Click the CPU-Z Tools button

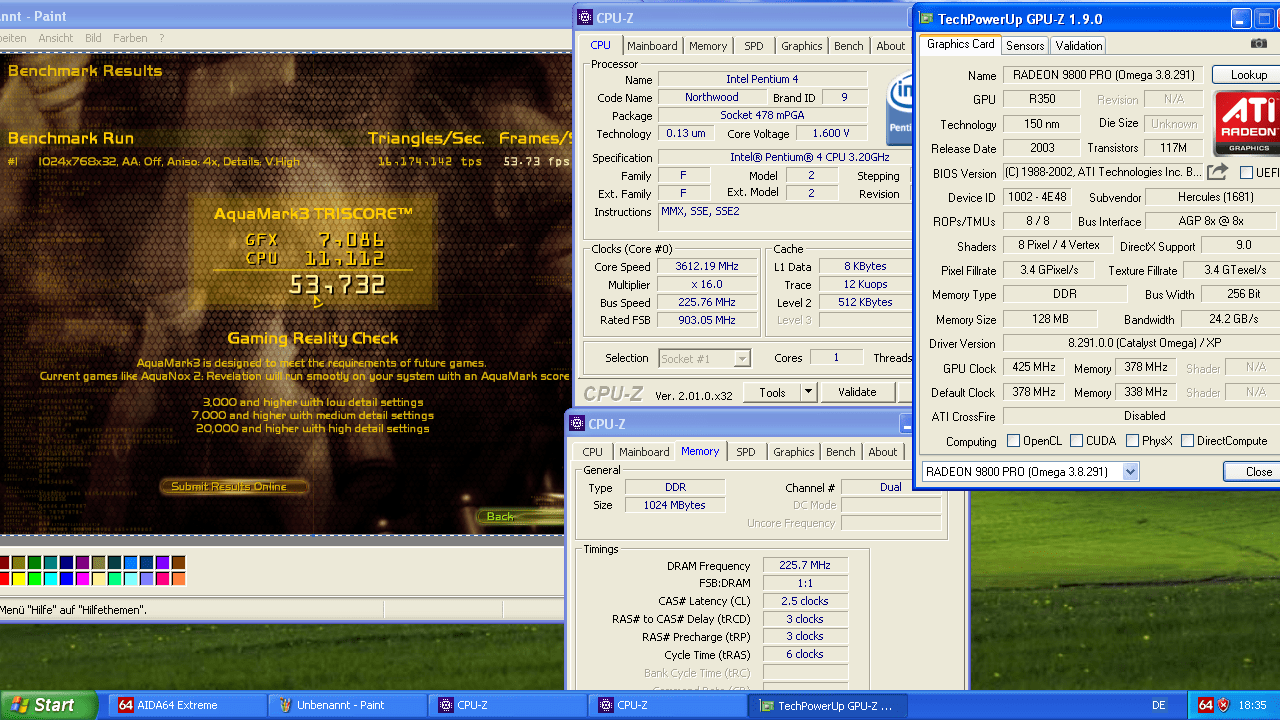point(772,392)
